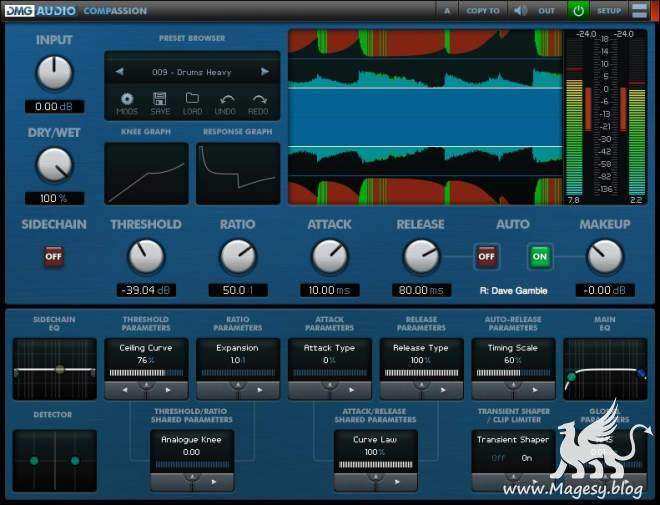This screenshot has height=505, width=660.
Task: Select the 009 - Drums Heavy preset name
Action: click(x=192, y=72)
